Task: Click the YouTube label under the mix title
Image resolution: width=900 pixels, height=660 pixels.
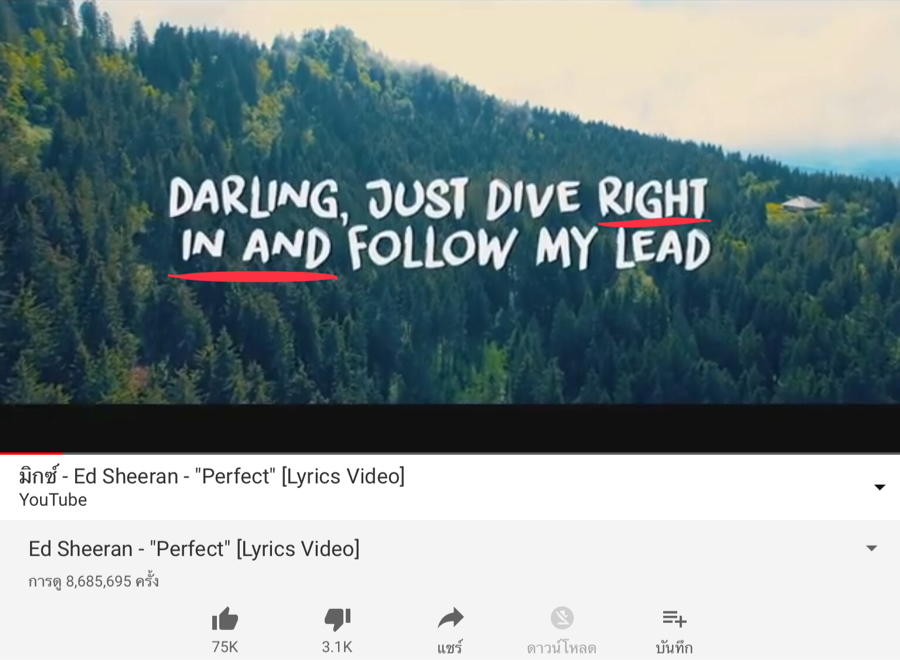Action: pyautogui.click(x=53, y=500)
